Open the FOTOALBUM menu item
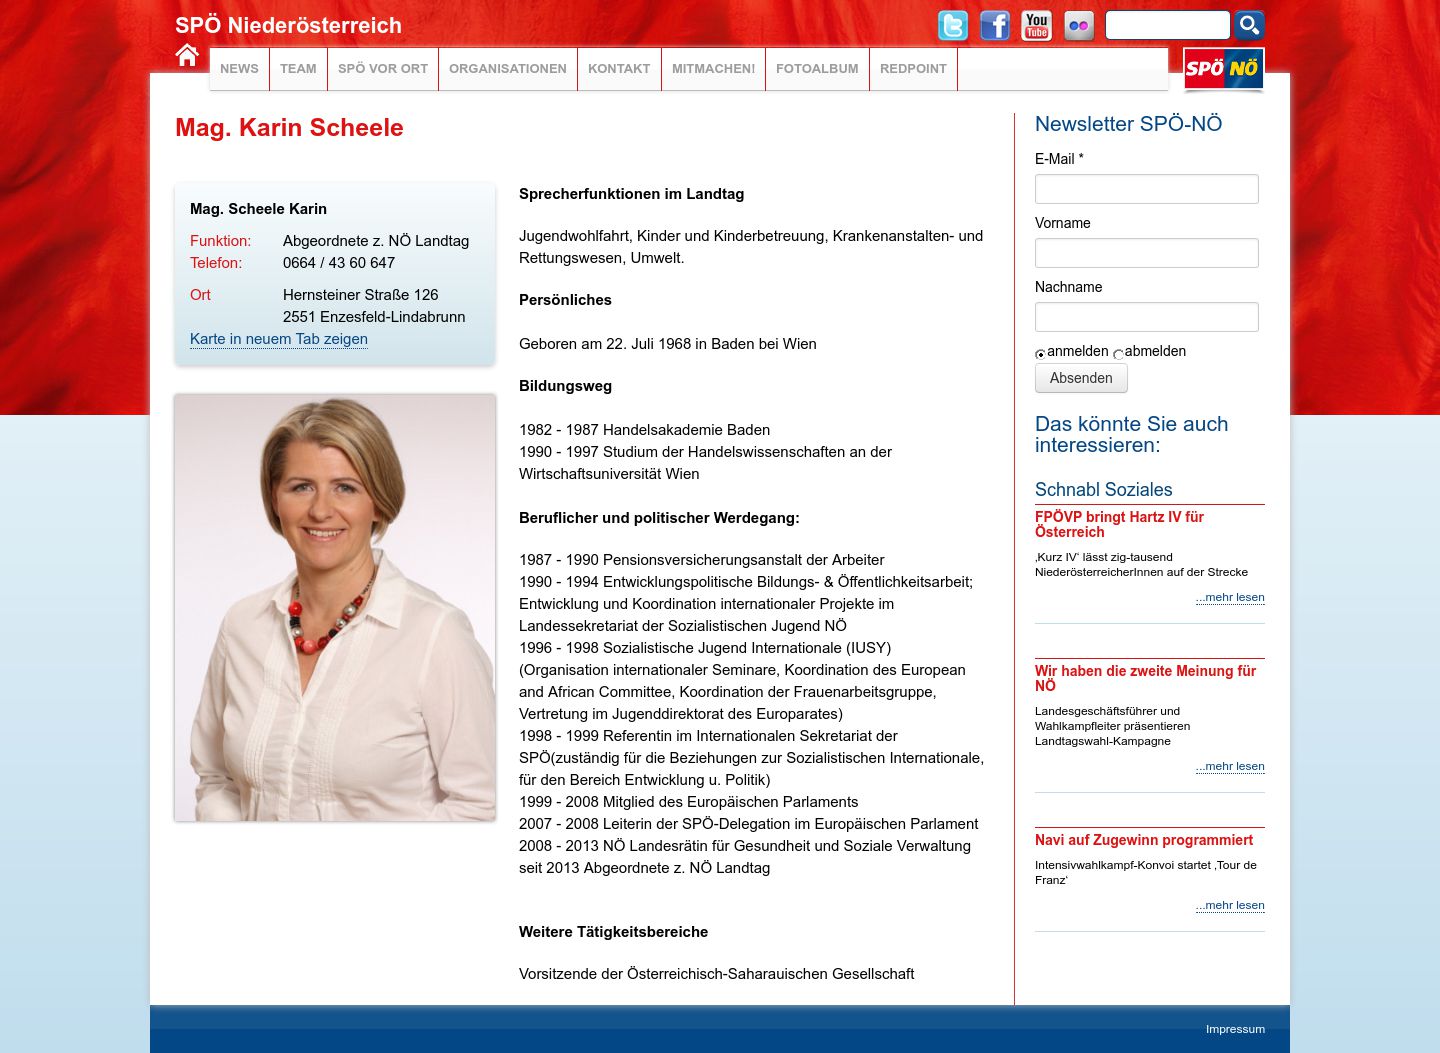 [x=817, y=69]
